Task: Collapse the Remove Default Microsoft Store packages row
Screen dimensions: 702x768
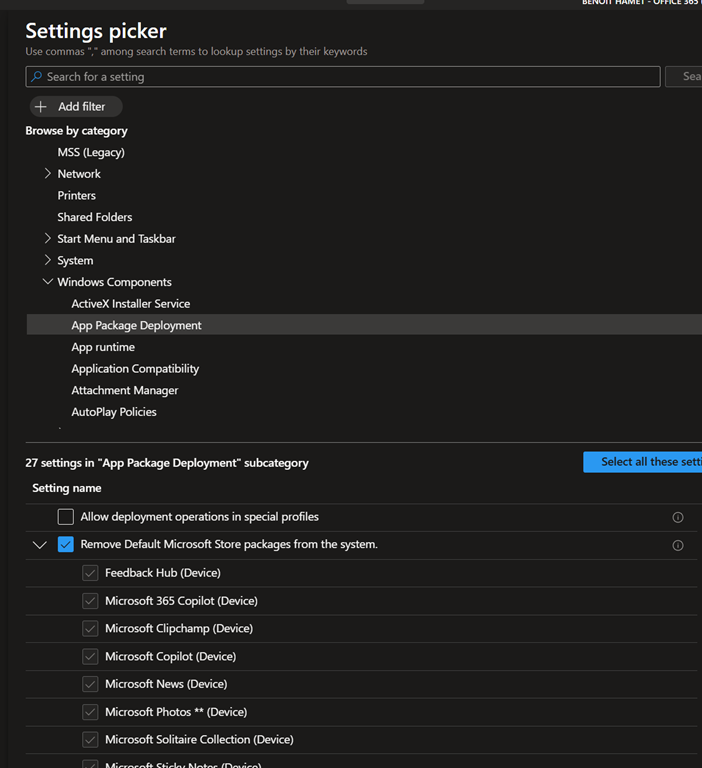Action: [x=40, y=545]
